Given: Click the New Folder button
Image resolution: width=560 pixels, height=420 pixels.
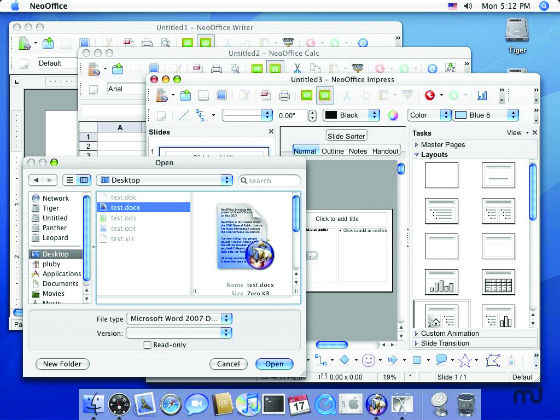Looking at the screenshot, I should point(62,364).
